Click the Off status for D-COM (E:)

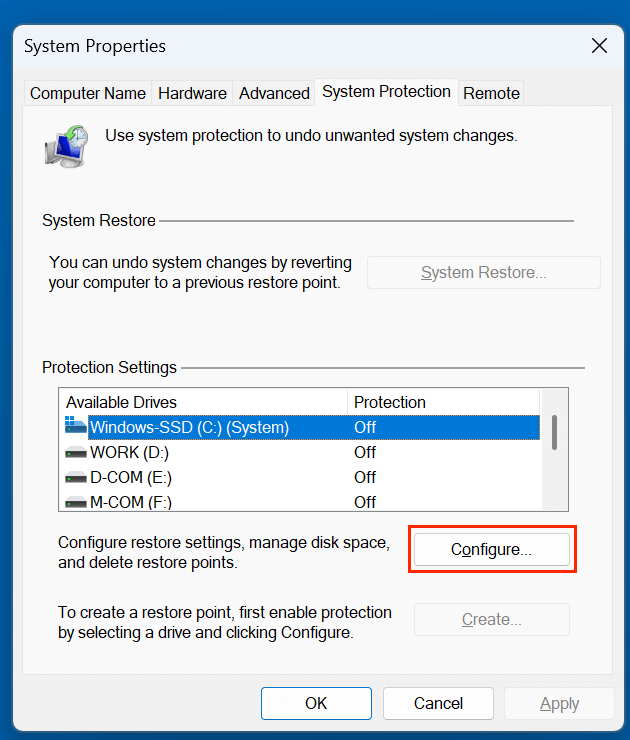365,478
